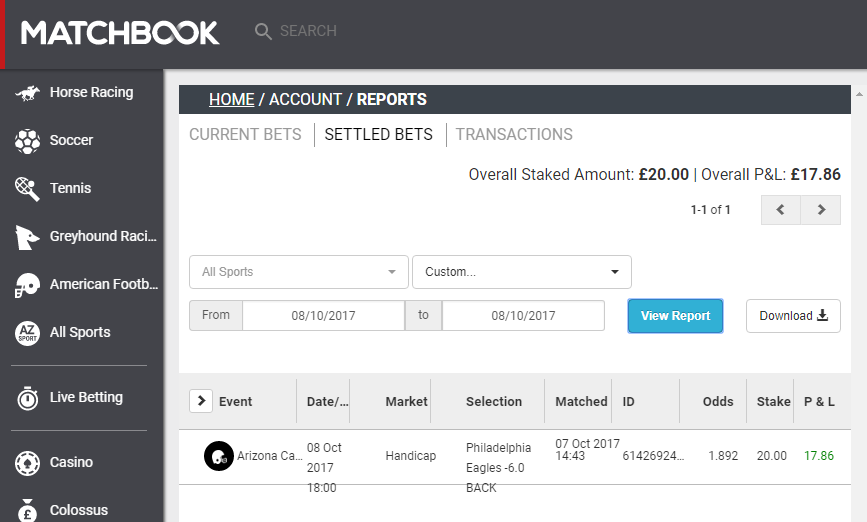Open the Casino chip icon
This screenshot has height=522, width=867.
(x=27, y=463)
